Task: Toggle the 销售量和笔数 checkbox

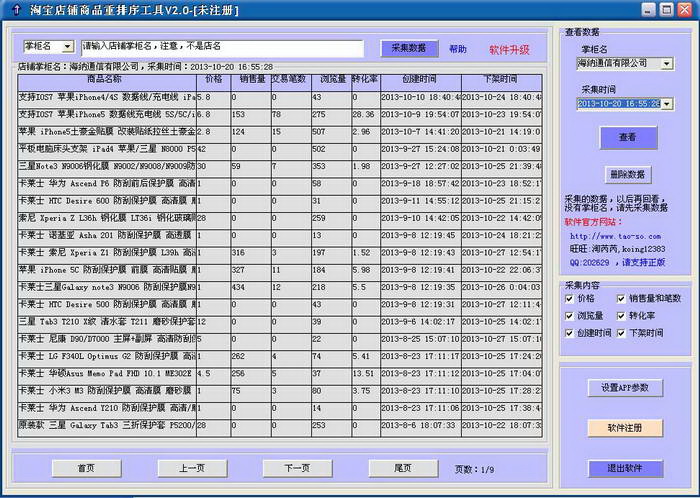Action: (x=621, y=299)
